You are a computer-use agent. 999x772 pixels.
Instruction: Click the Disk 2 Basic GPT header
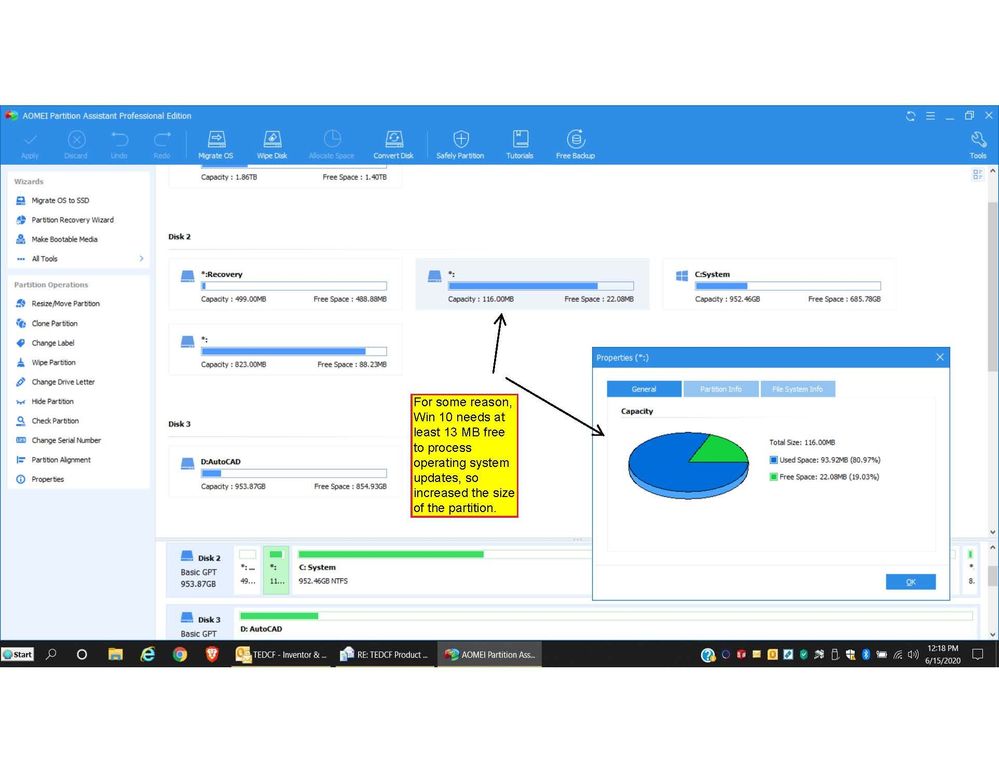[x=199, y=570]
